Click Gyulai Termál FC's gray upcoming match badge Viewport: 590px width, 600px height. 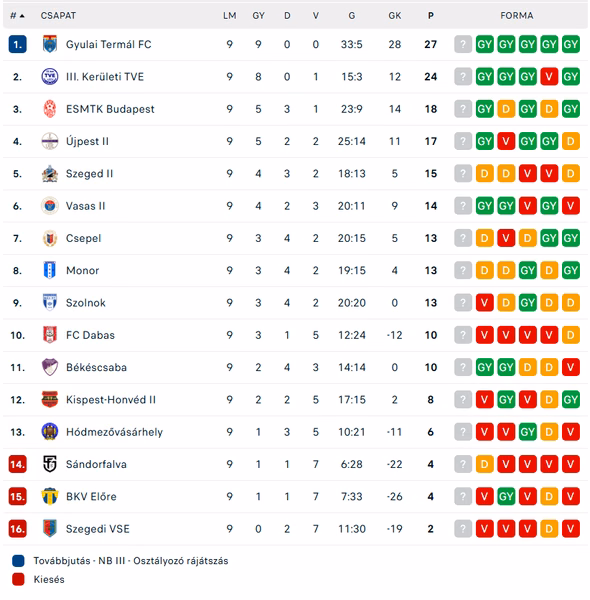click(x=463, y=44)
